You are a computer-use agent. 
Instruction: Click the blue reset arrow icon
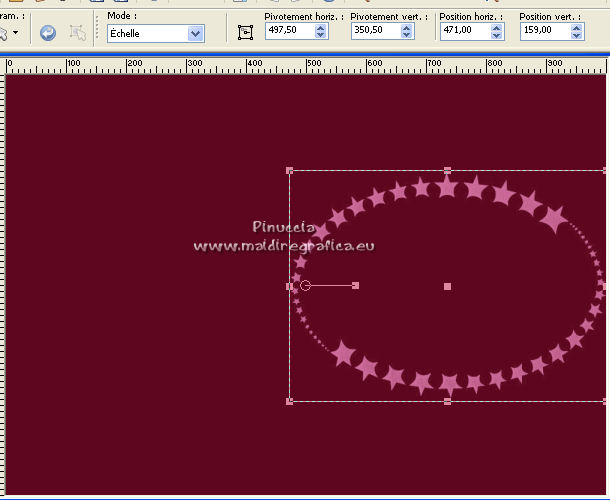click(x=48, y=33)
